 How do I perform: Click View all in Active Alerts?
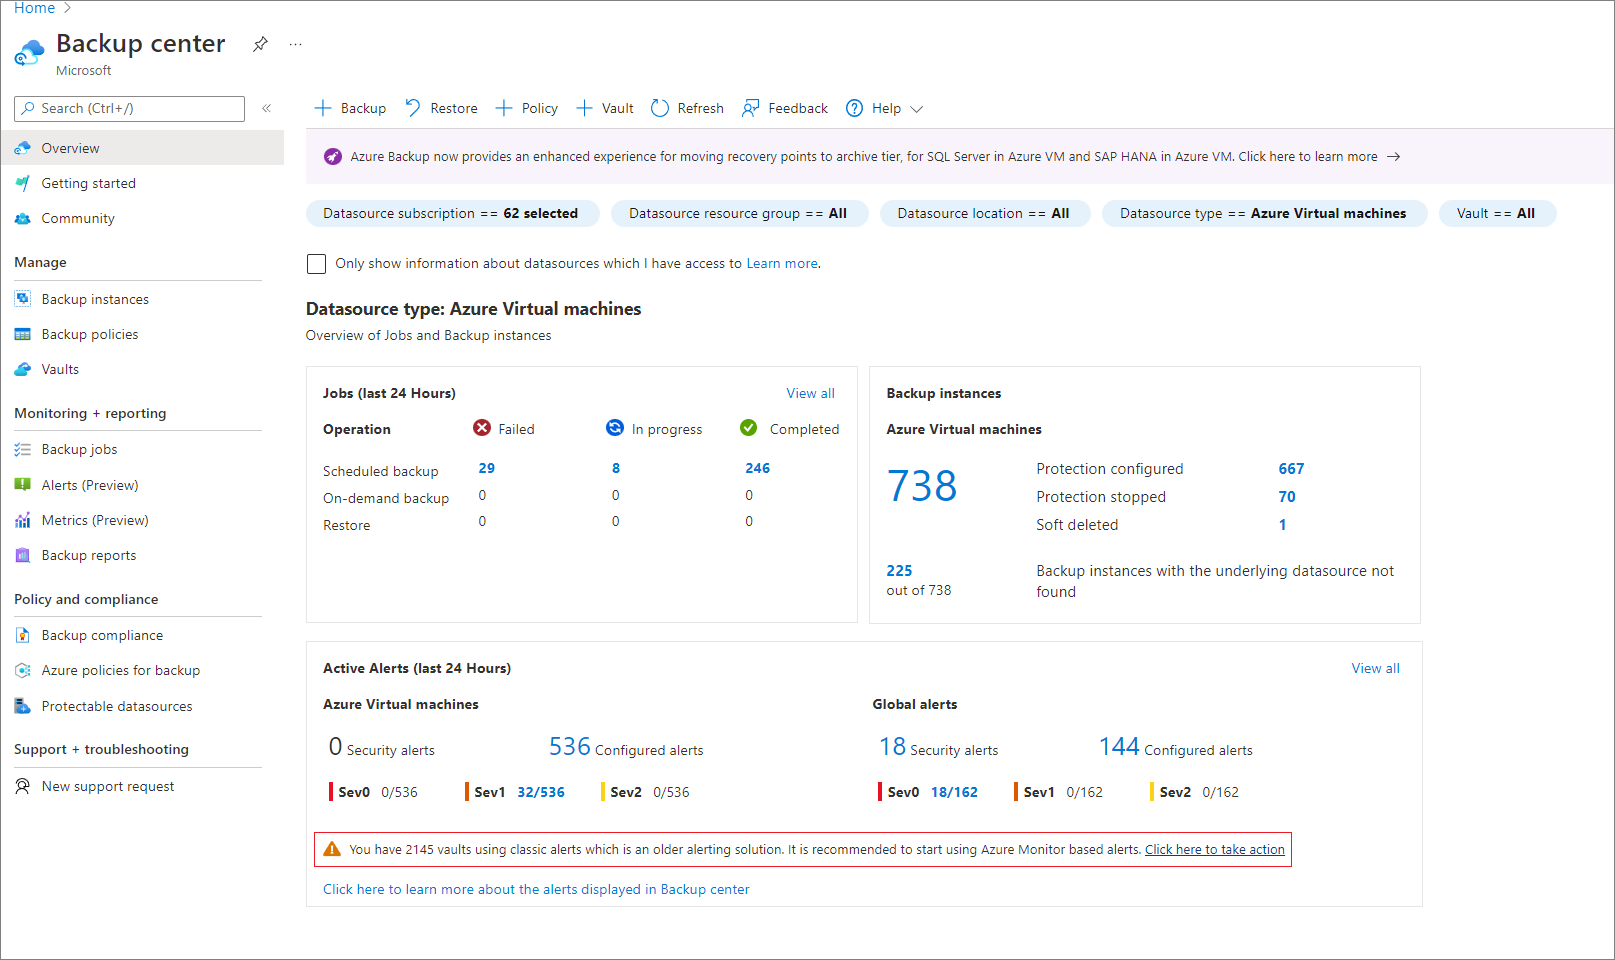pos(1375,668)
